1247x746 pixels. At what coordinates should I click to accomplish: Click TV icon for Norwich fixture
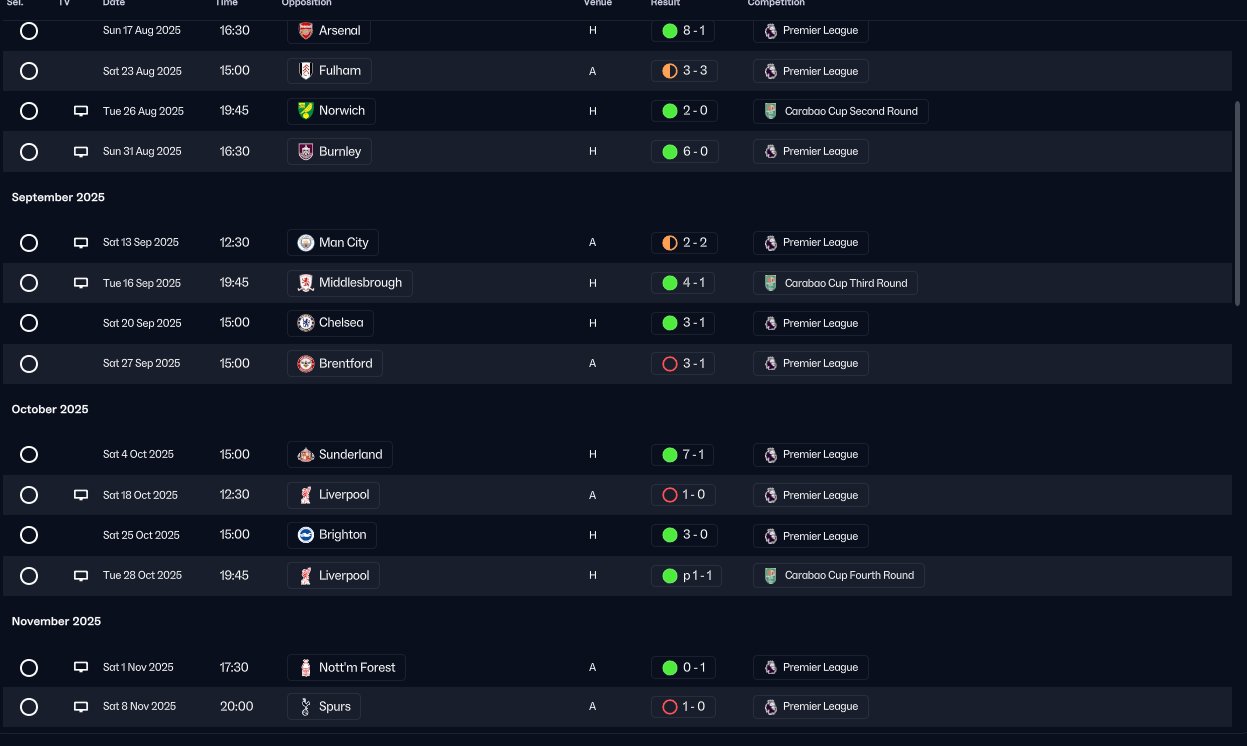[81, 111]
